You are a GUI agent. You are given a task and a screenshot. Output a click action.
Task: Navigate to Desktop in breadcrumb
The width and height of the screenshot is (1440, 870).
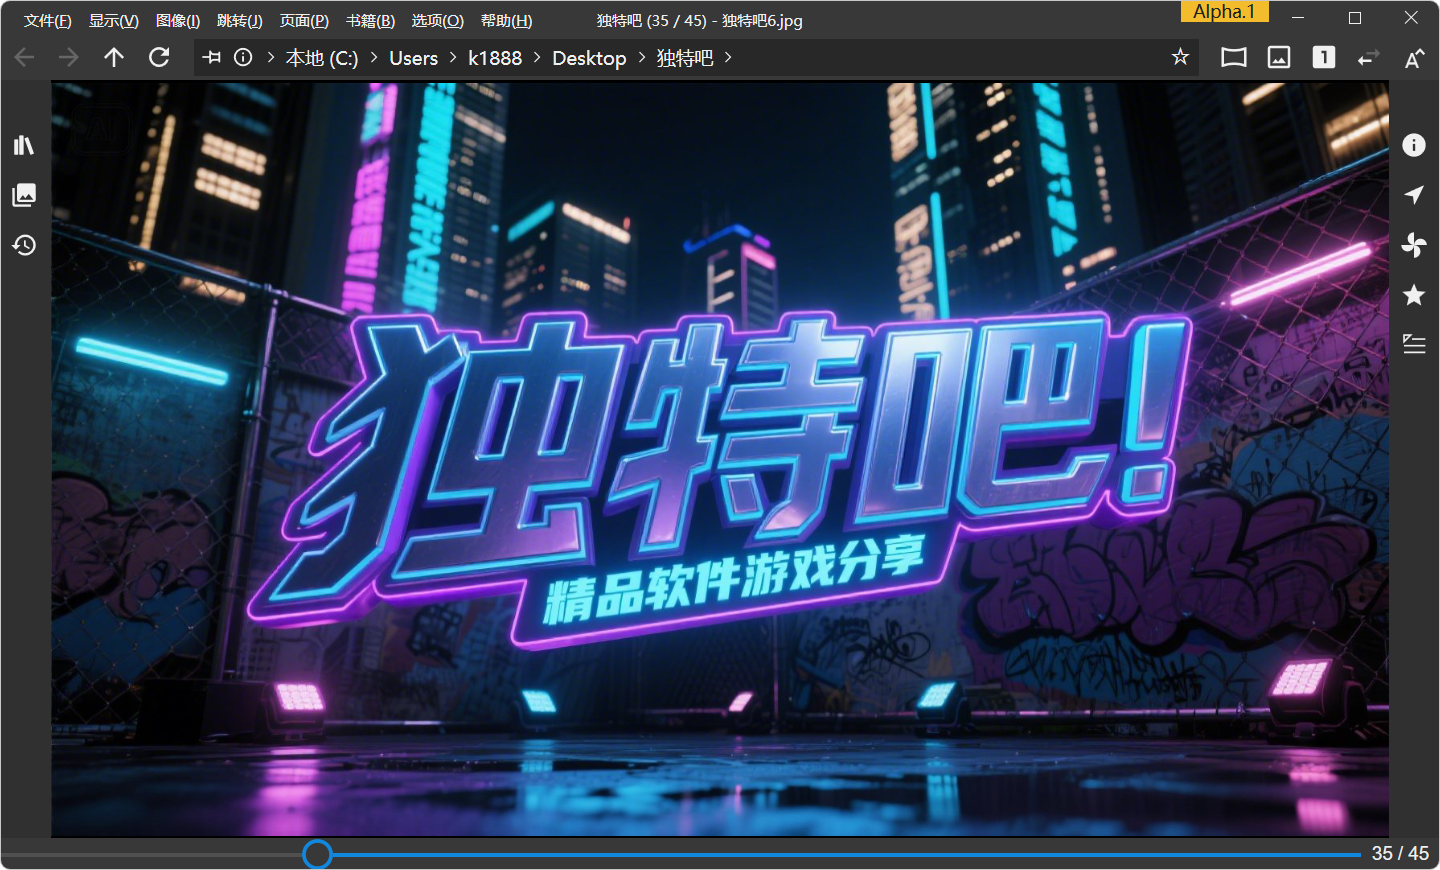pos(589,58)
